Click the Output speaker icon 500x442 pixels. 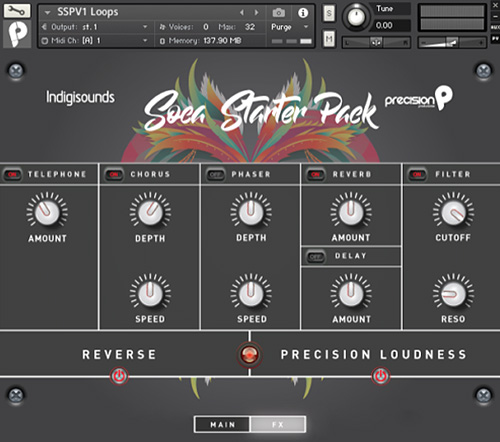point(44,27)
